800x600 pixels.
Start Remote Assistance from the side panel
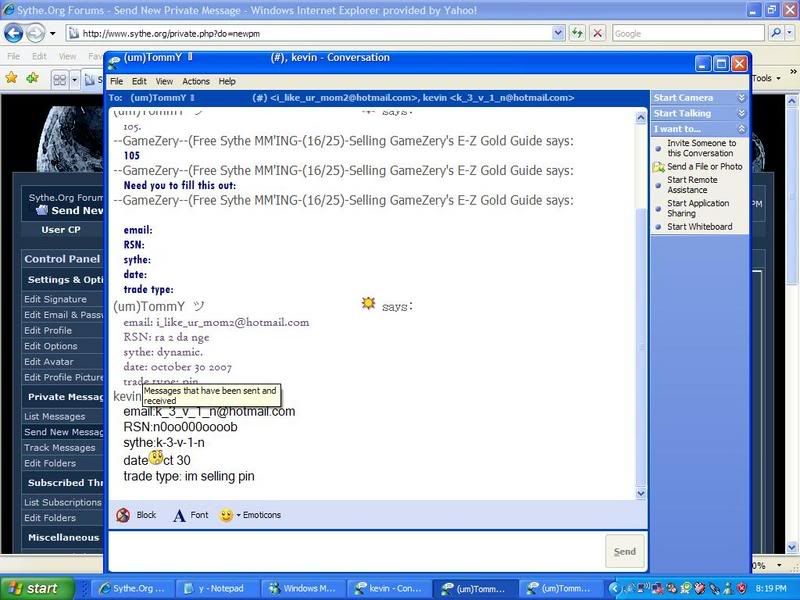coord(692,185)
